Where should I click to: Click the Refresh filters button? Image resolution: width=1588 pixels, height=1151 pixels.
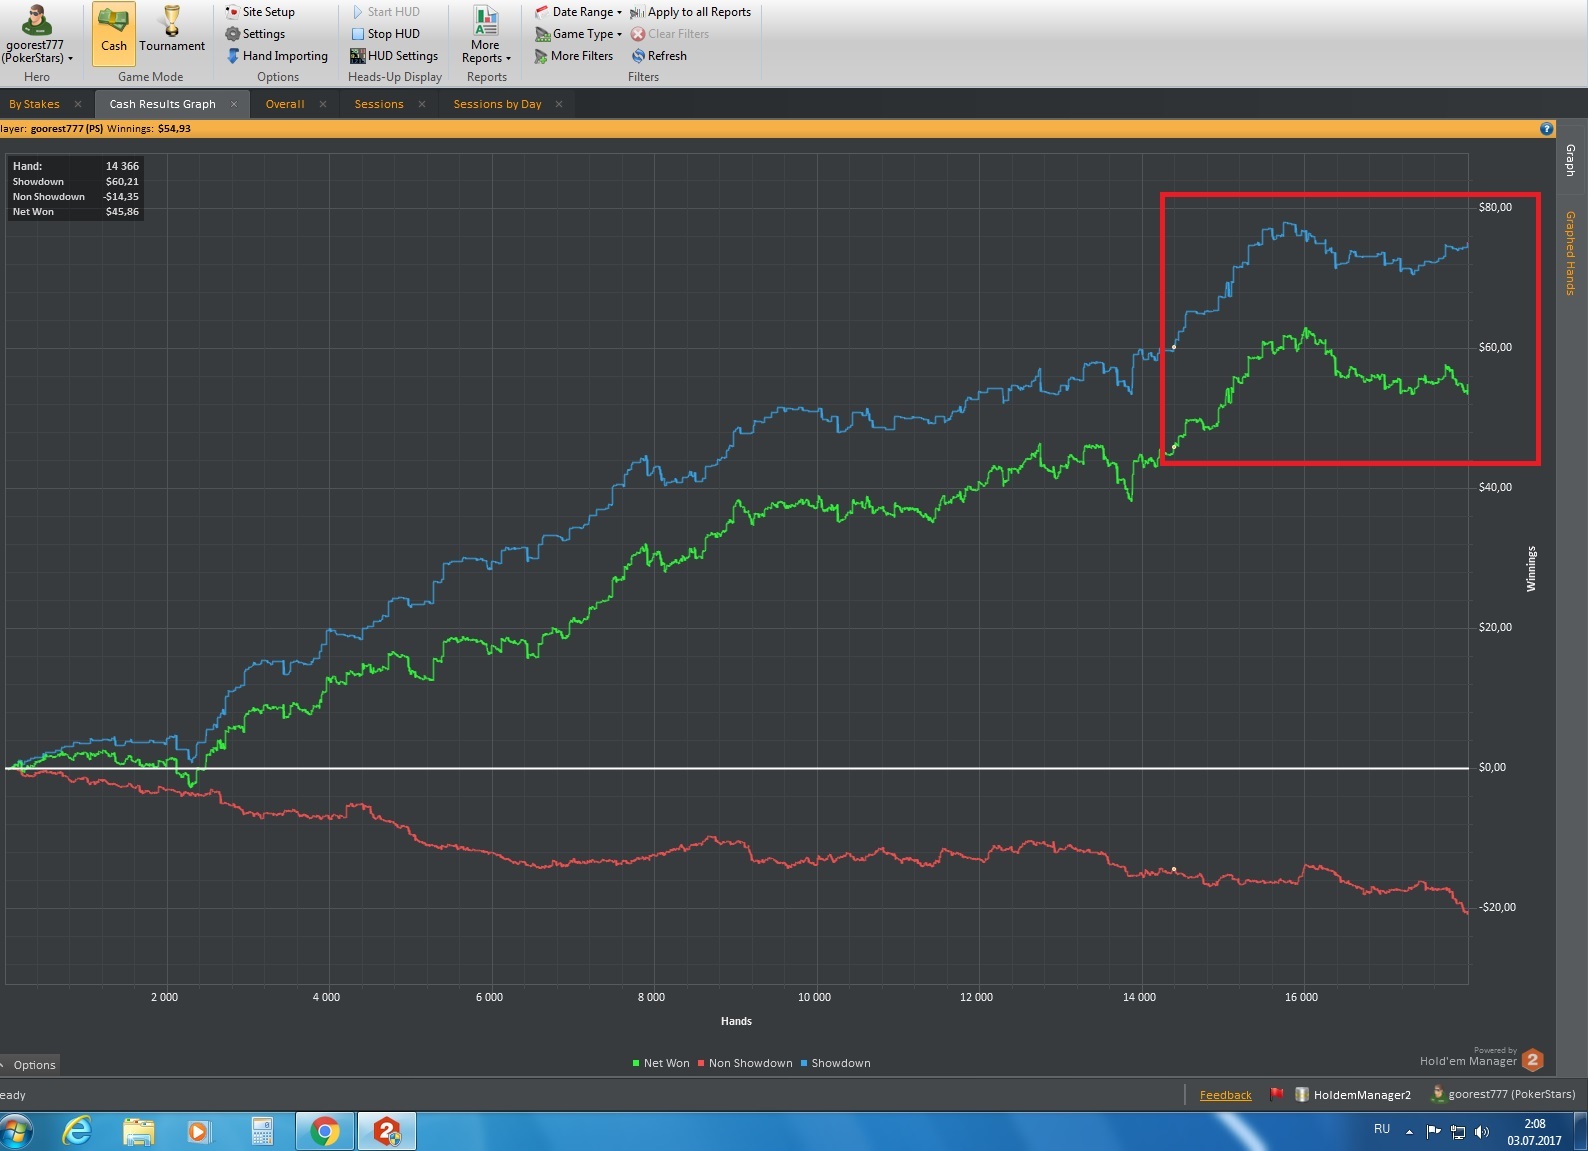[659, 56]
